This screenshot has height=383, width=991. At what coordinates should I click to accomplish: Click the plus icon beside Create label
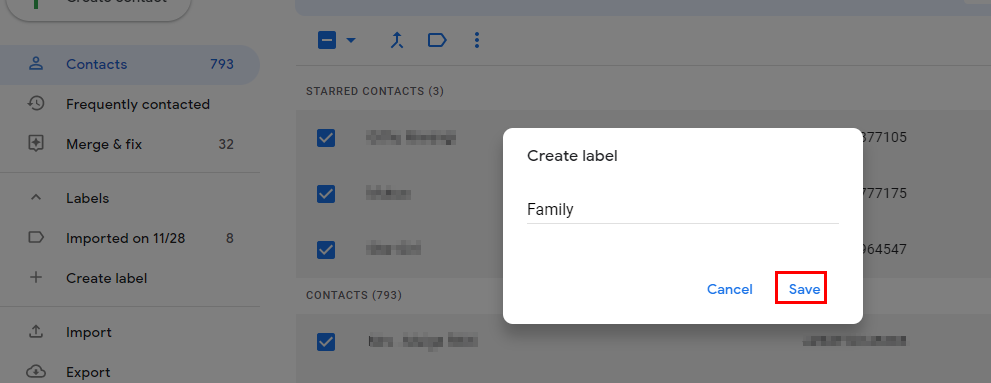click(36, 277)
